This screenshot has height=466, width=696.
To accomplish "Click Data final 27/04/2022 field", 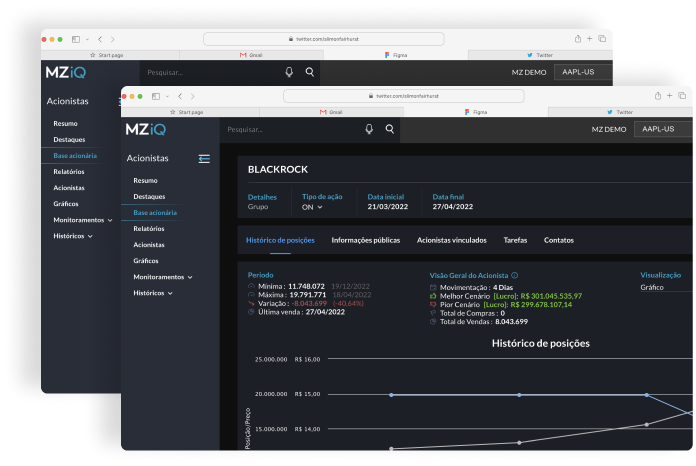I will (x=453, y=202).
